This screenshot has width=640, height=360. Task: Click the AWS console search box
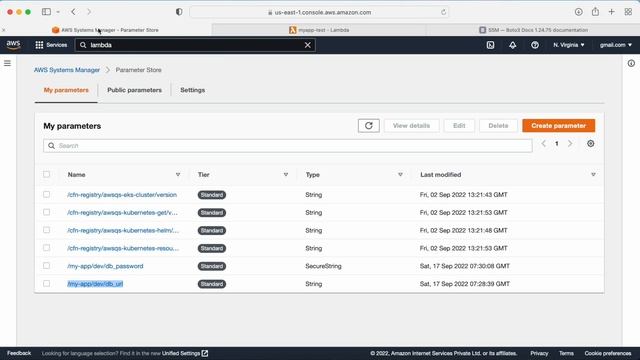coord(195,45)
